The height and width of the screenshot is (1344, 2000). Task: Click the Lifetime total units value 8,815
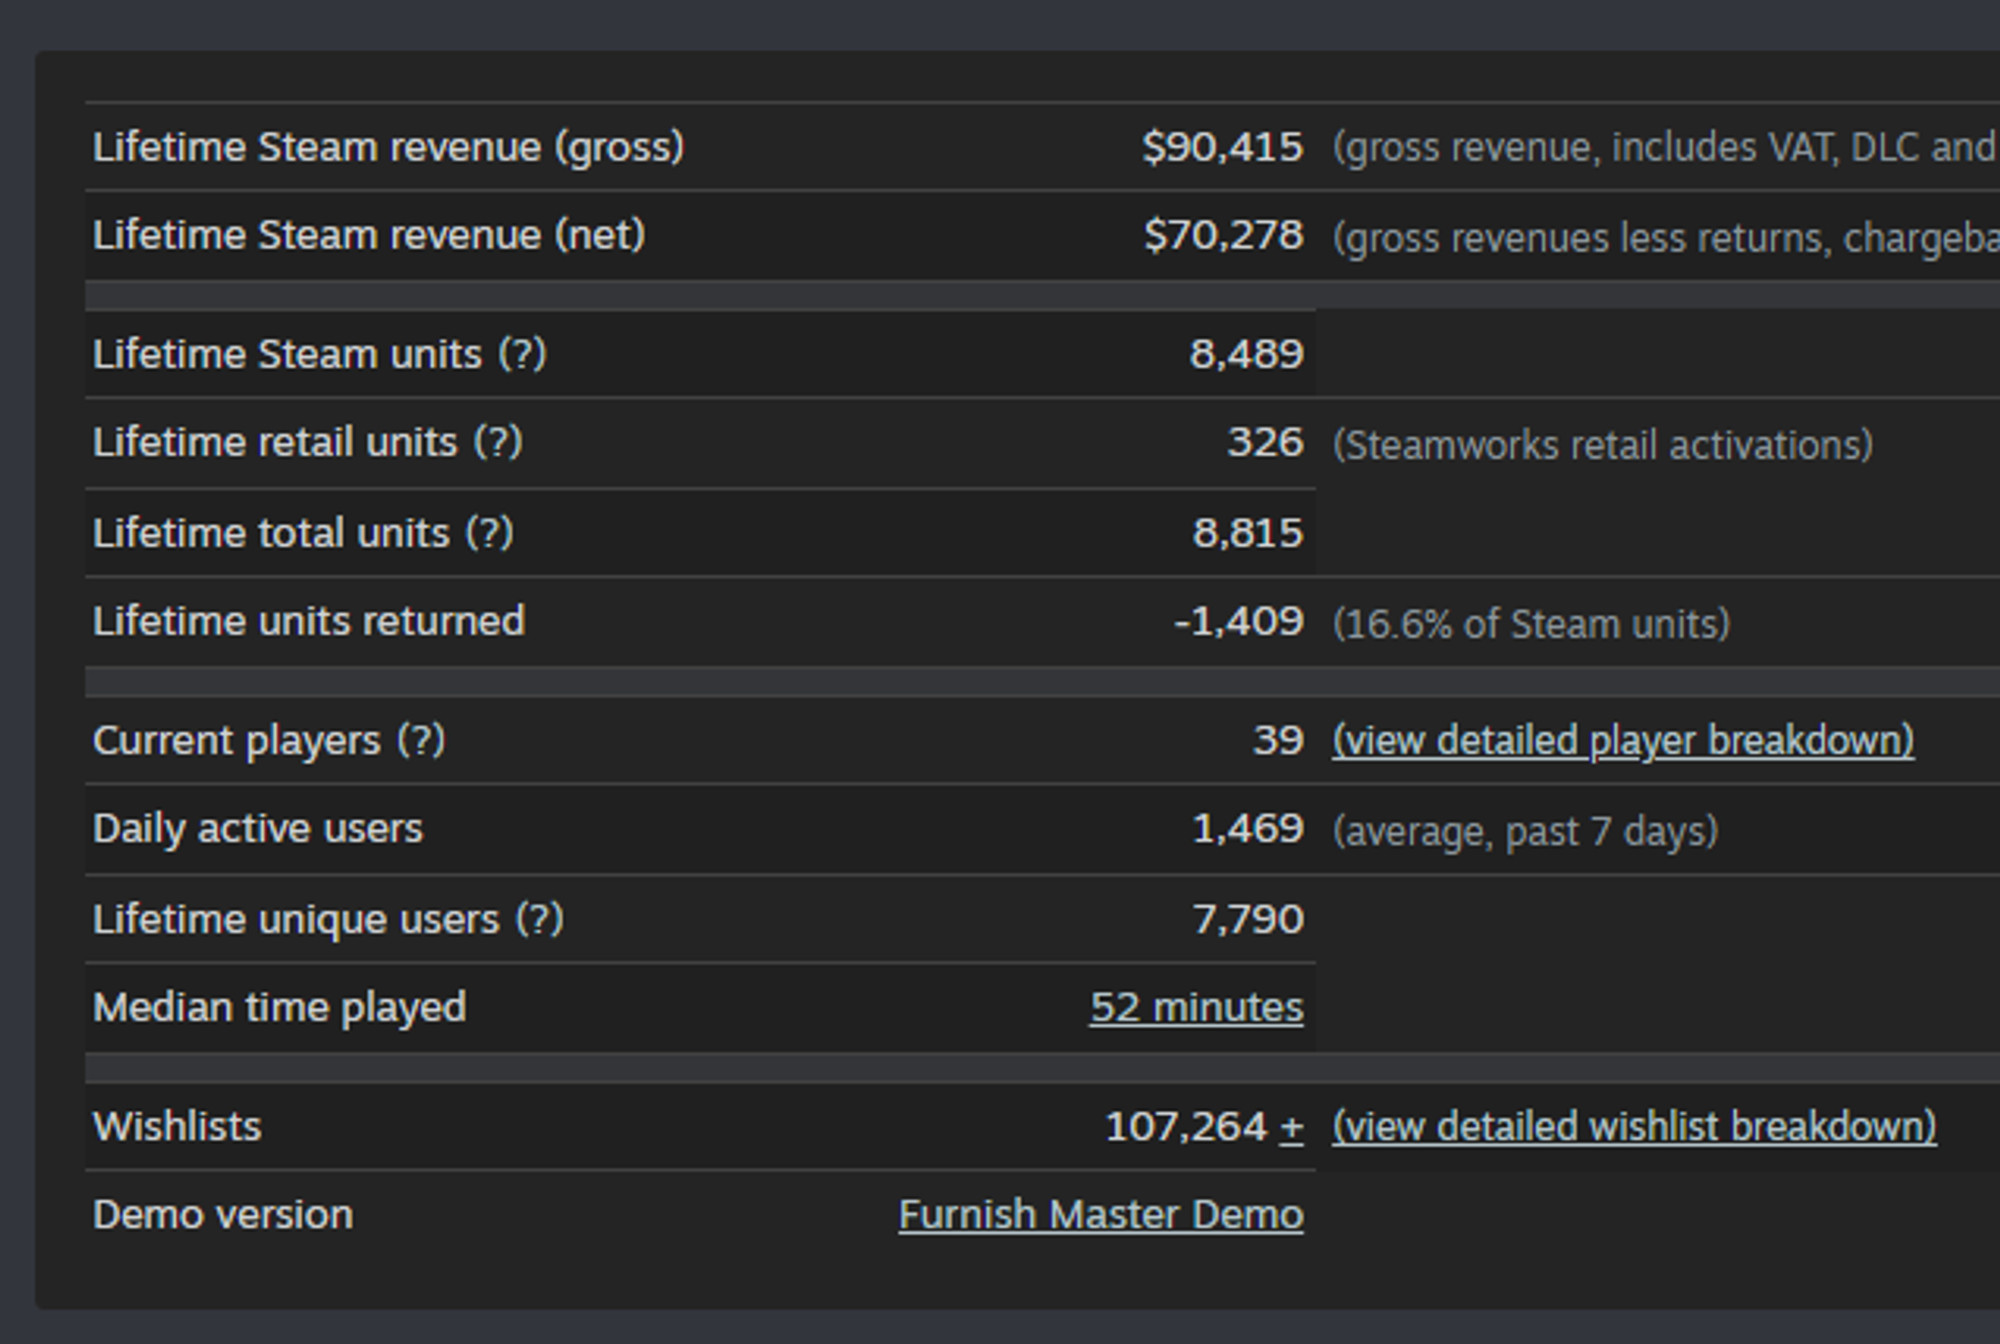click(x=1247, y=533)
